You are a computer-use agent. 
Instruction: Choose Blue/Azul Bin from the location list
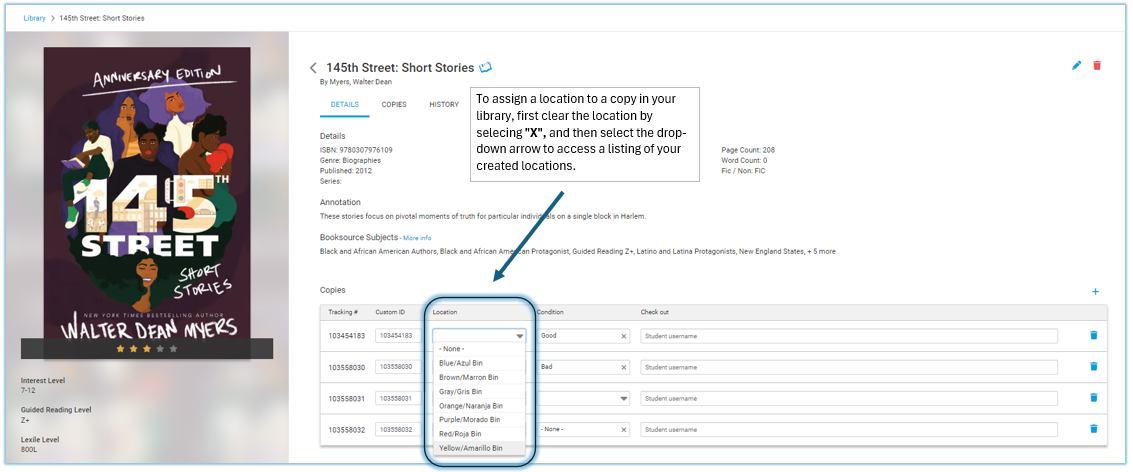(479, 364)
